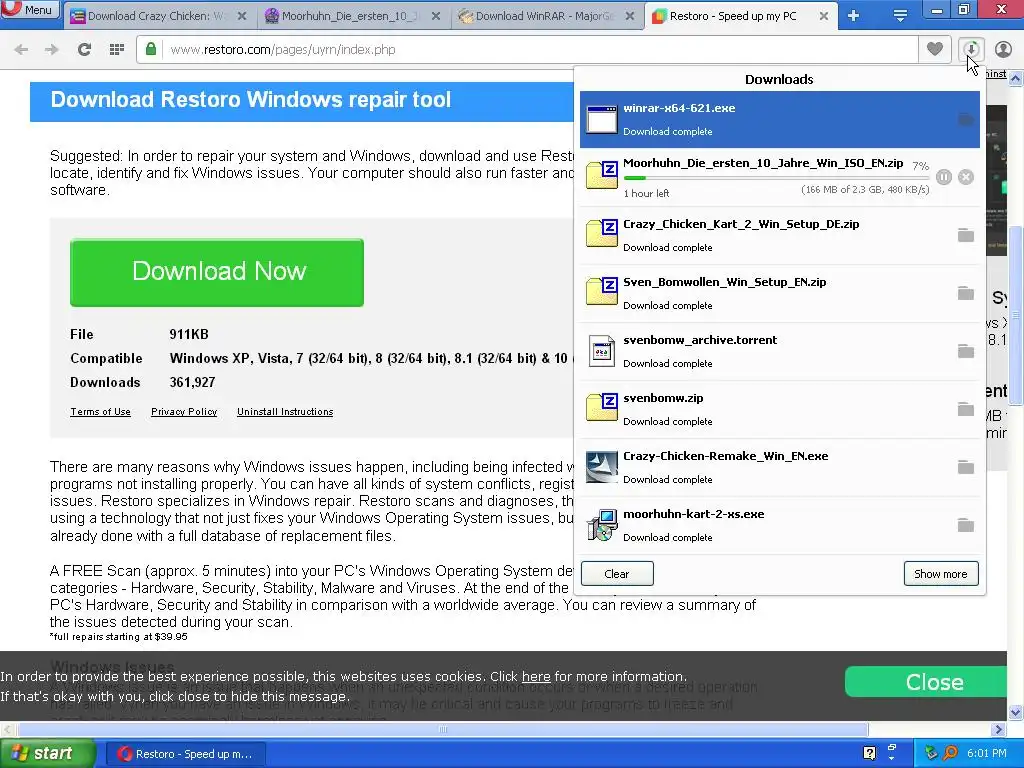Viewport: 1024px width, 768px height.
Task: Click the winrar exe file icon
Action: 601,120
